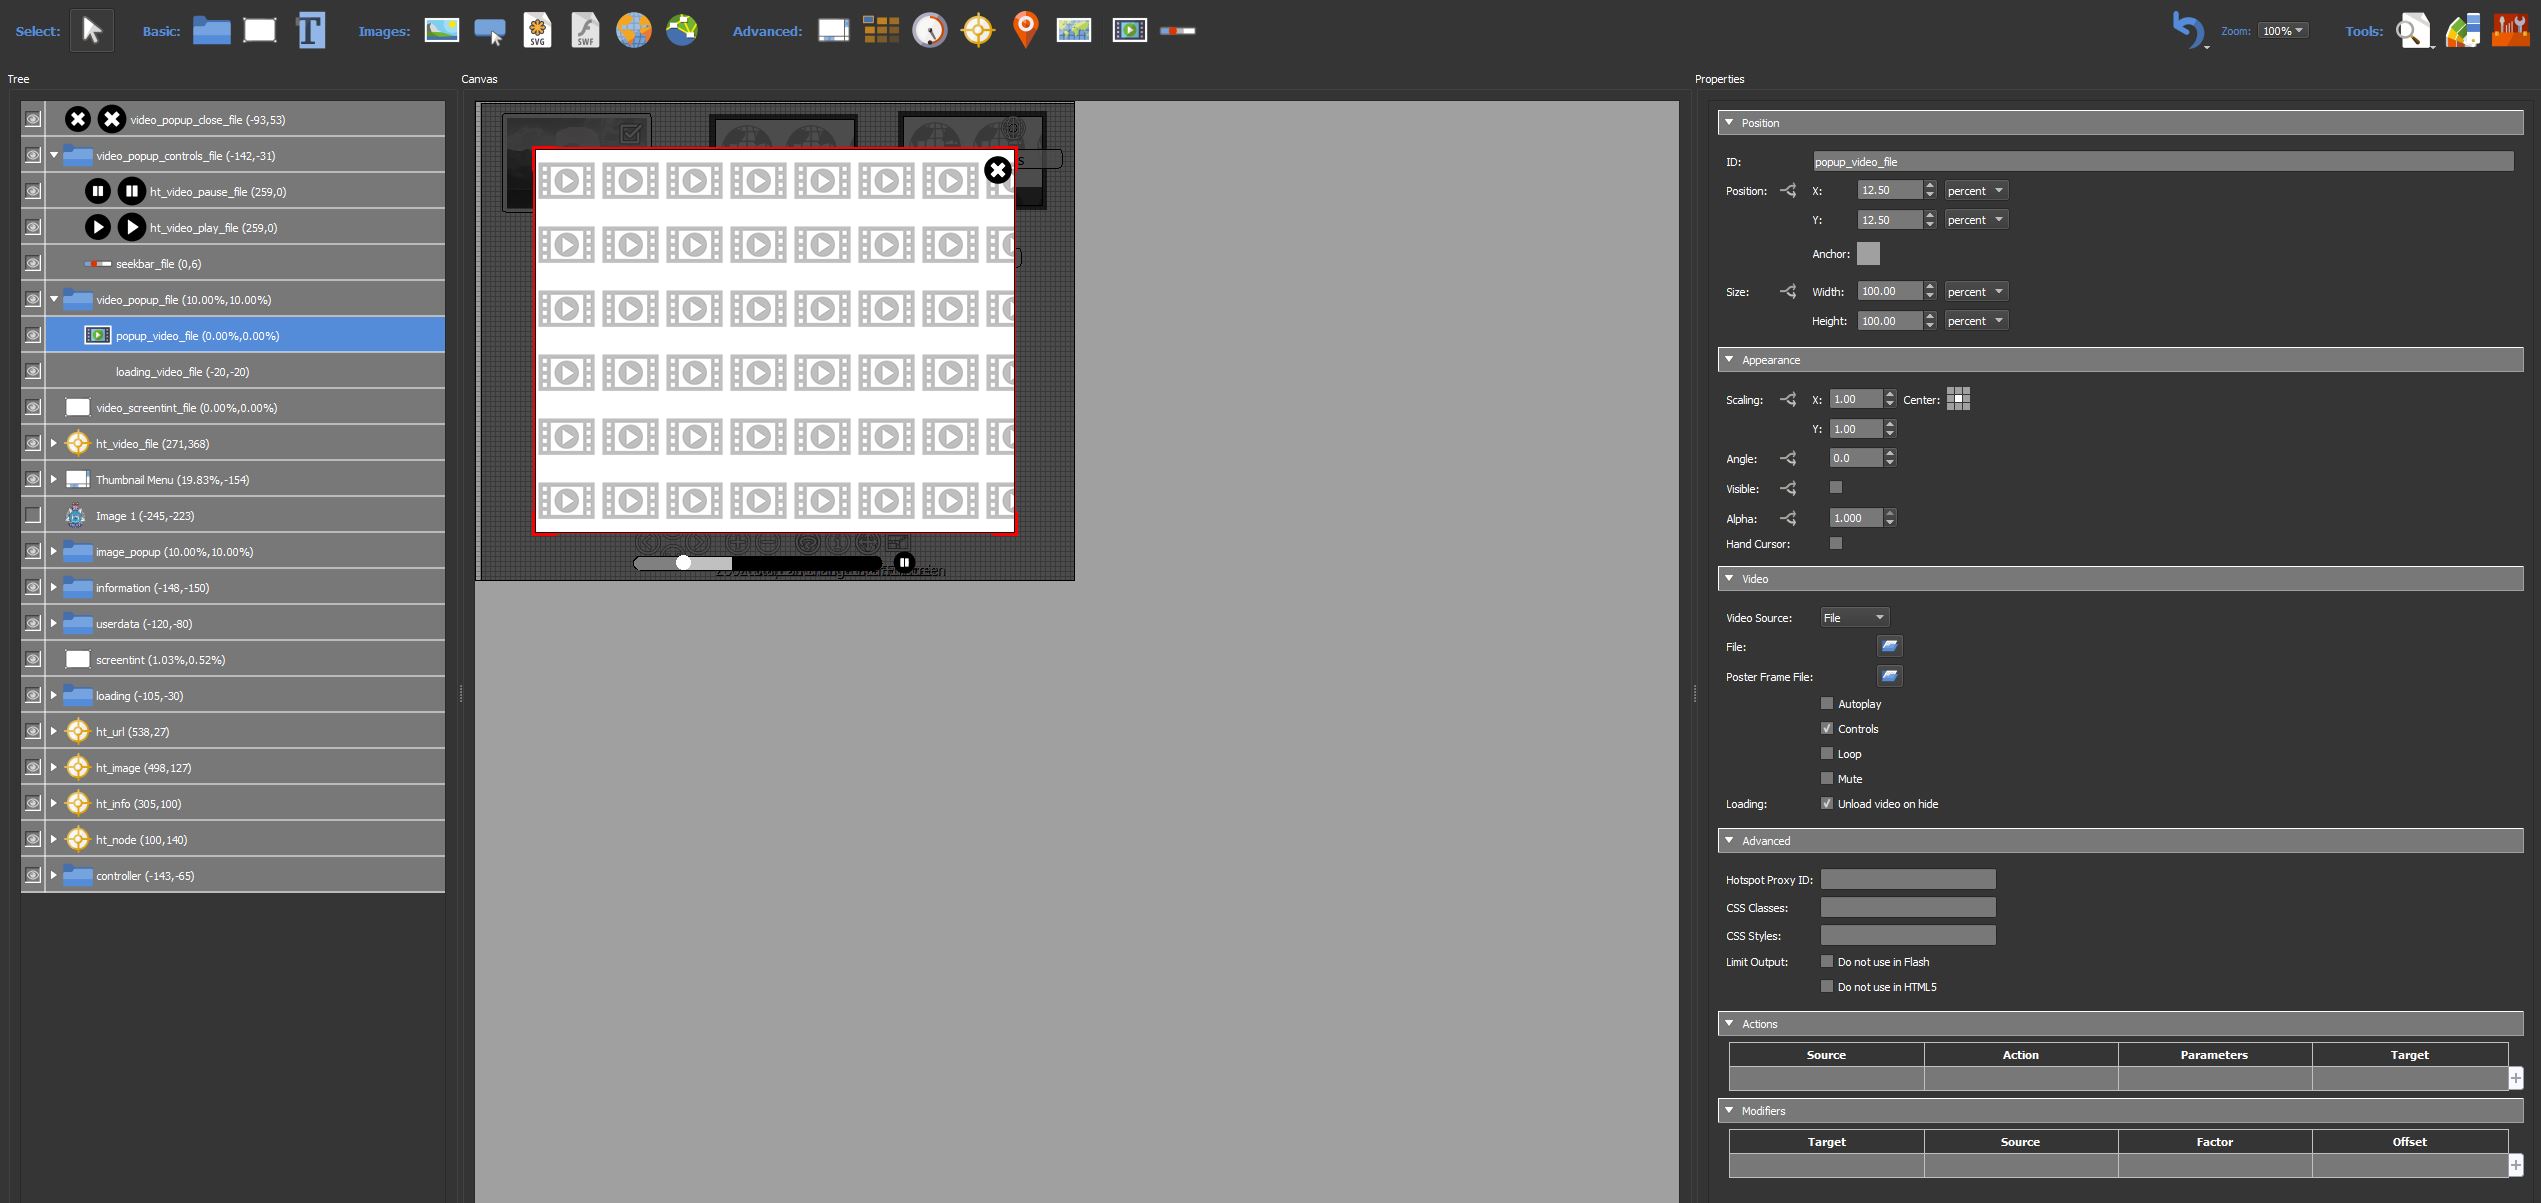The image size is (2541, 1203).
Task: Collapse the video_popup_controls_file folder
Action: tap(54, 155)
